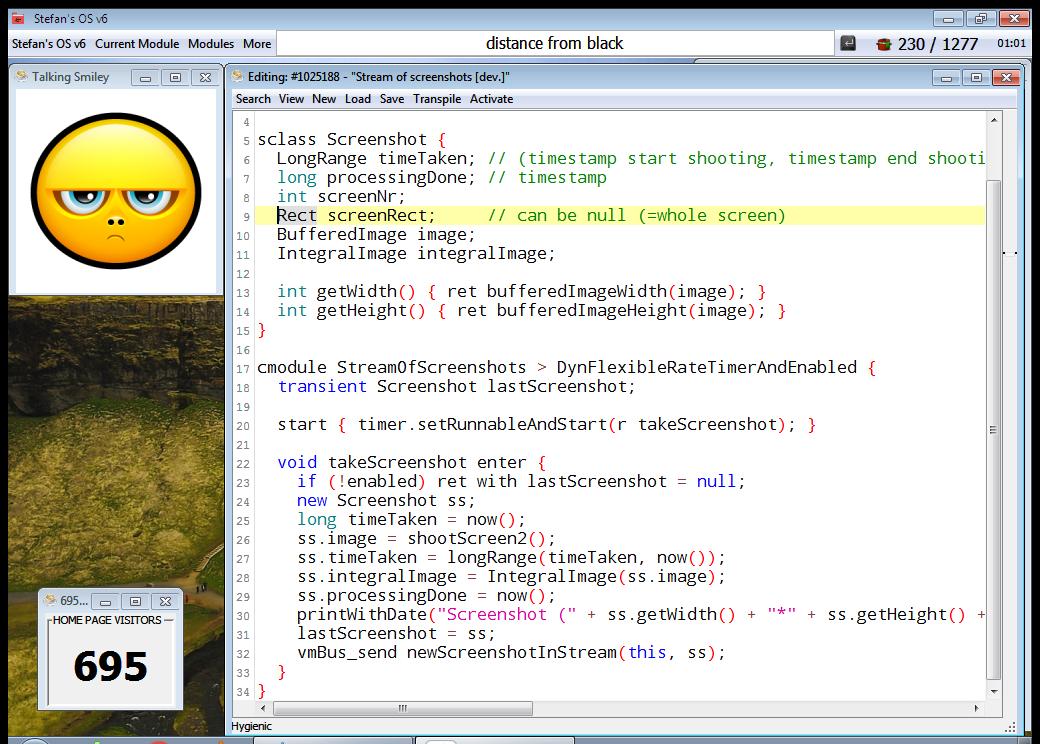1040x744 pixels.
Task: Open the Search menu in the editor
Action: (253, 99)
